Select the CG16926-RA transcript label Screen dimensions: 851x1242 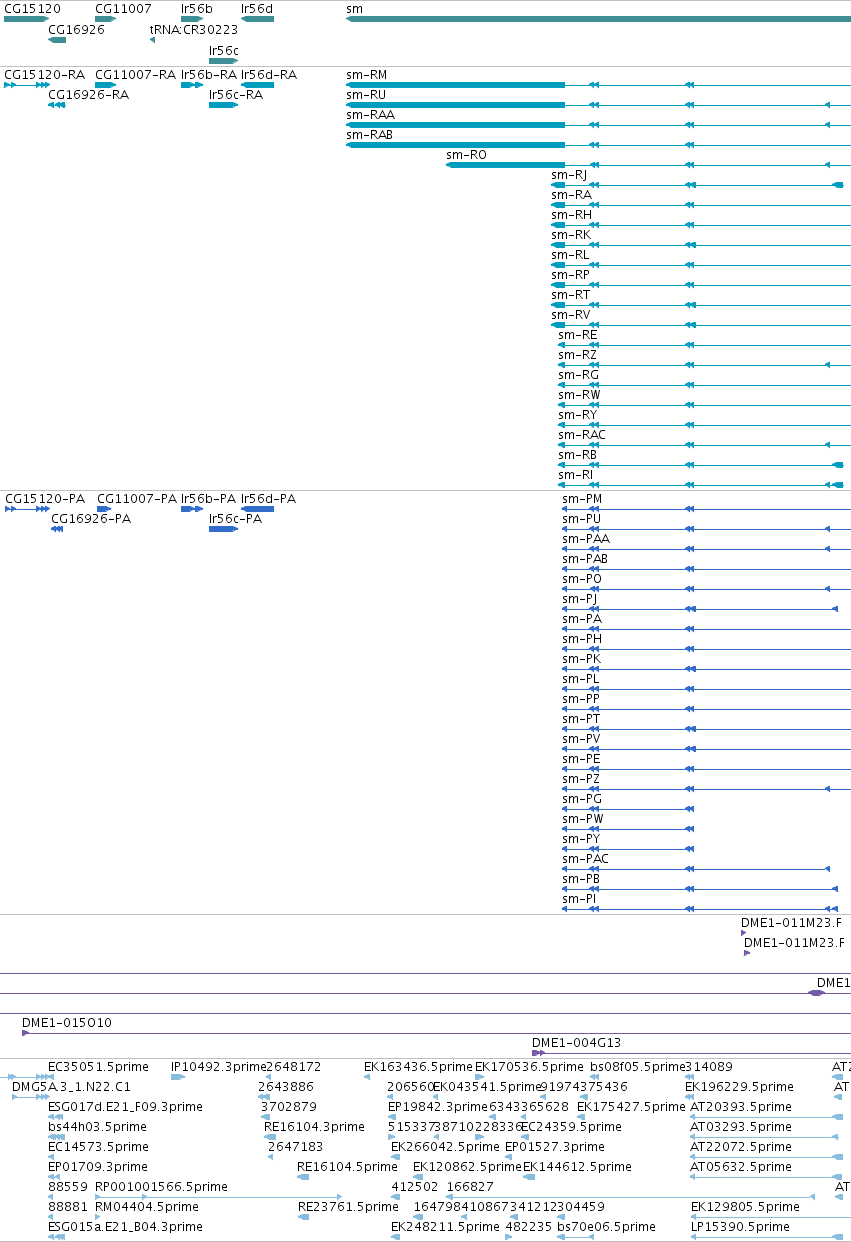(x=88, y=95)
